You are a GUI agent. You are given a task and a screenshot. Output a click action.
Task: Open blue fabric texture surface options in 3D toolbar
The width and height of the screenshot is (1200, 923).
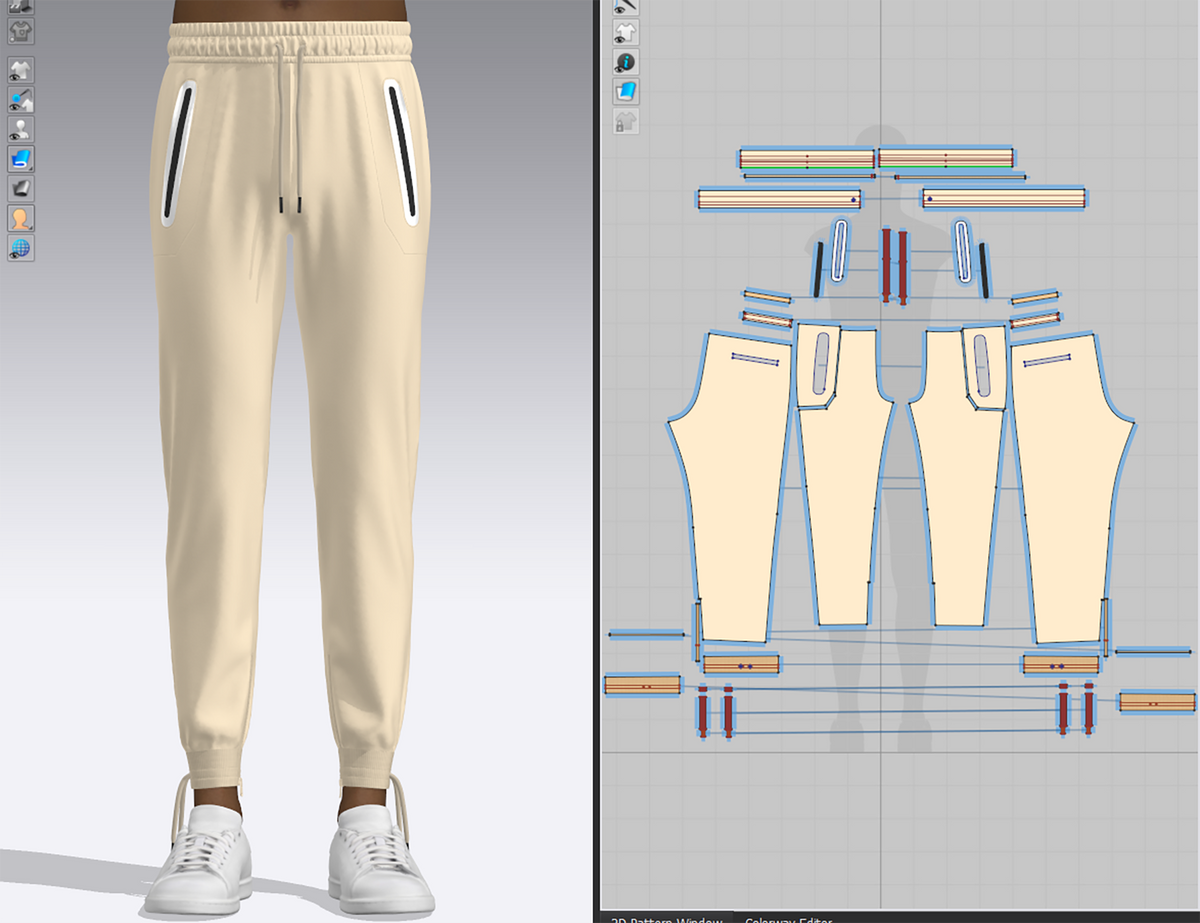[21, 158]
